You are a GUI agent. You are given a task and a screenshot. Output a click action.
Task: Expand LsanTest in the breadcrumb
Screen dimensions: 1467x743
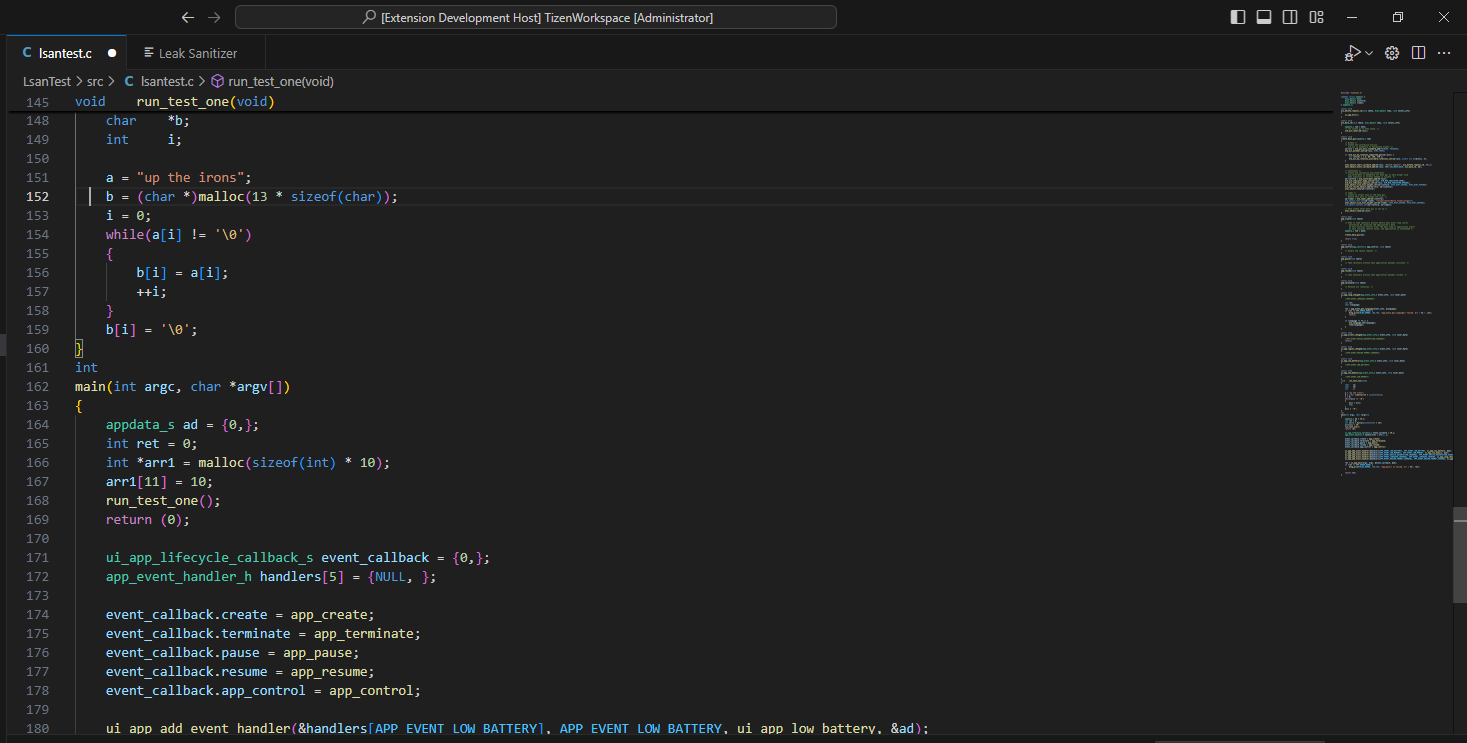point(46,82)
